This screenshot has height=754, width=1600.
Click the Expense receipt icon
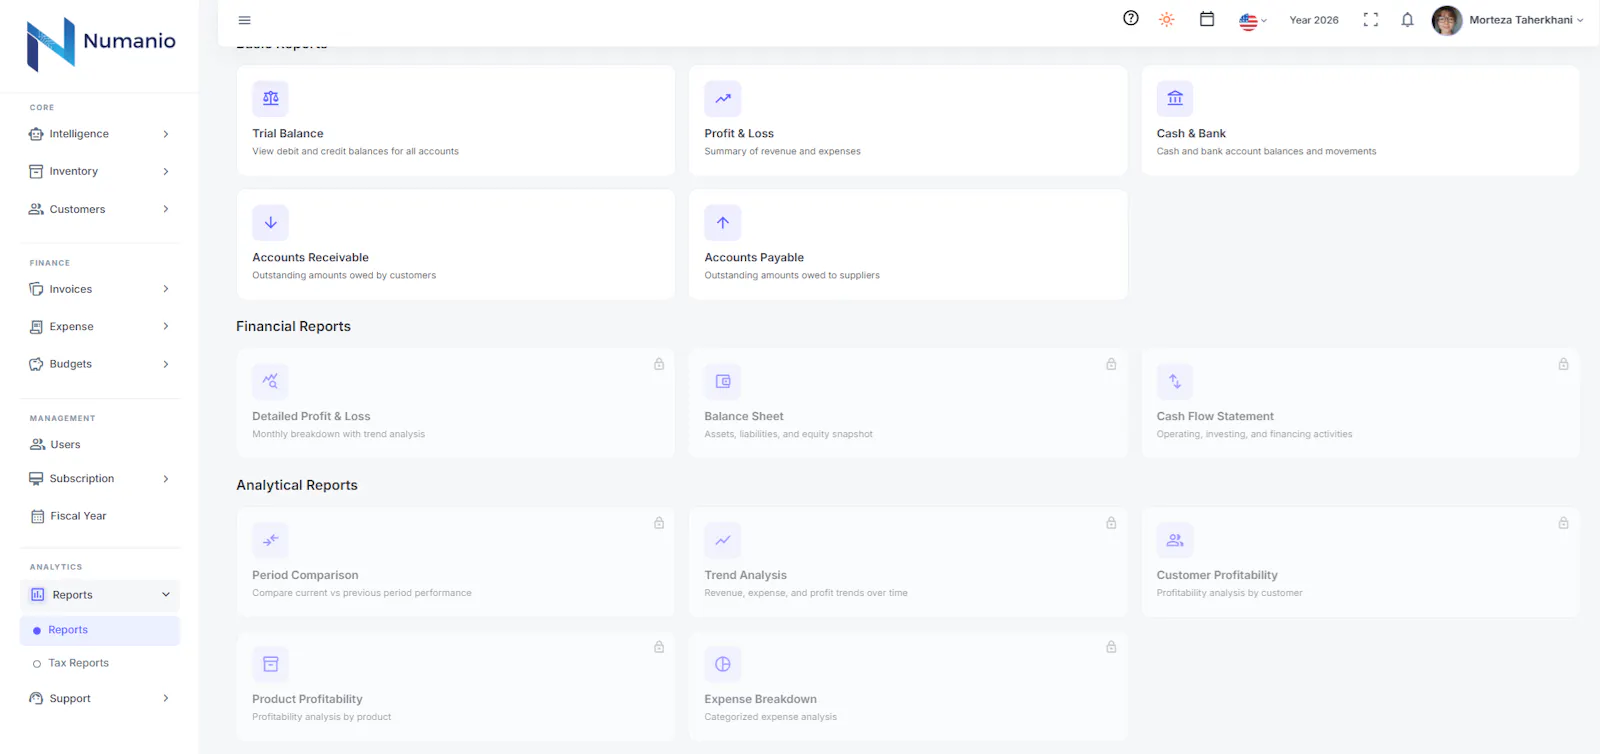tap(37, 327)
